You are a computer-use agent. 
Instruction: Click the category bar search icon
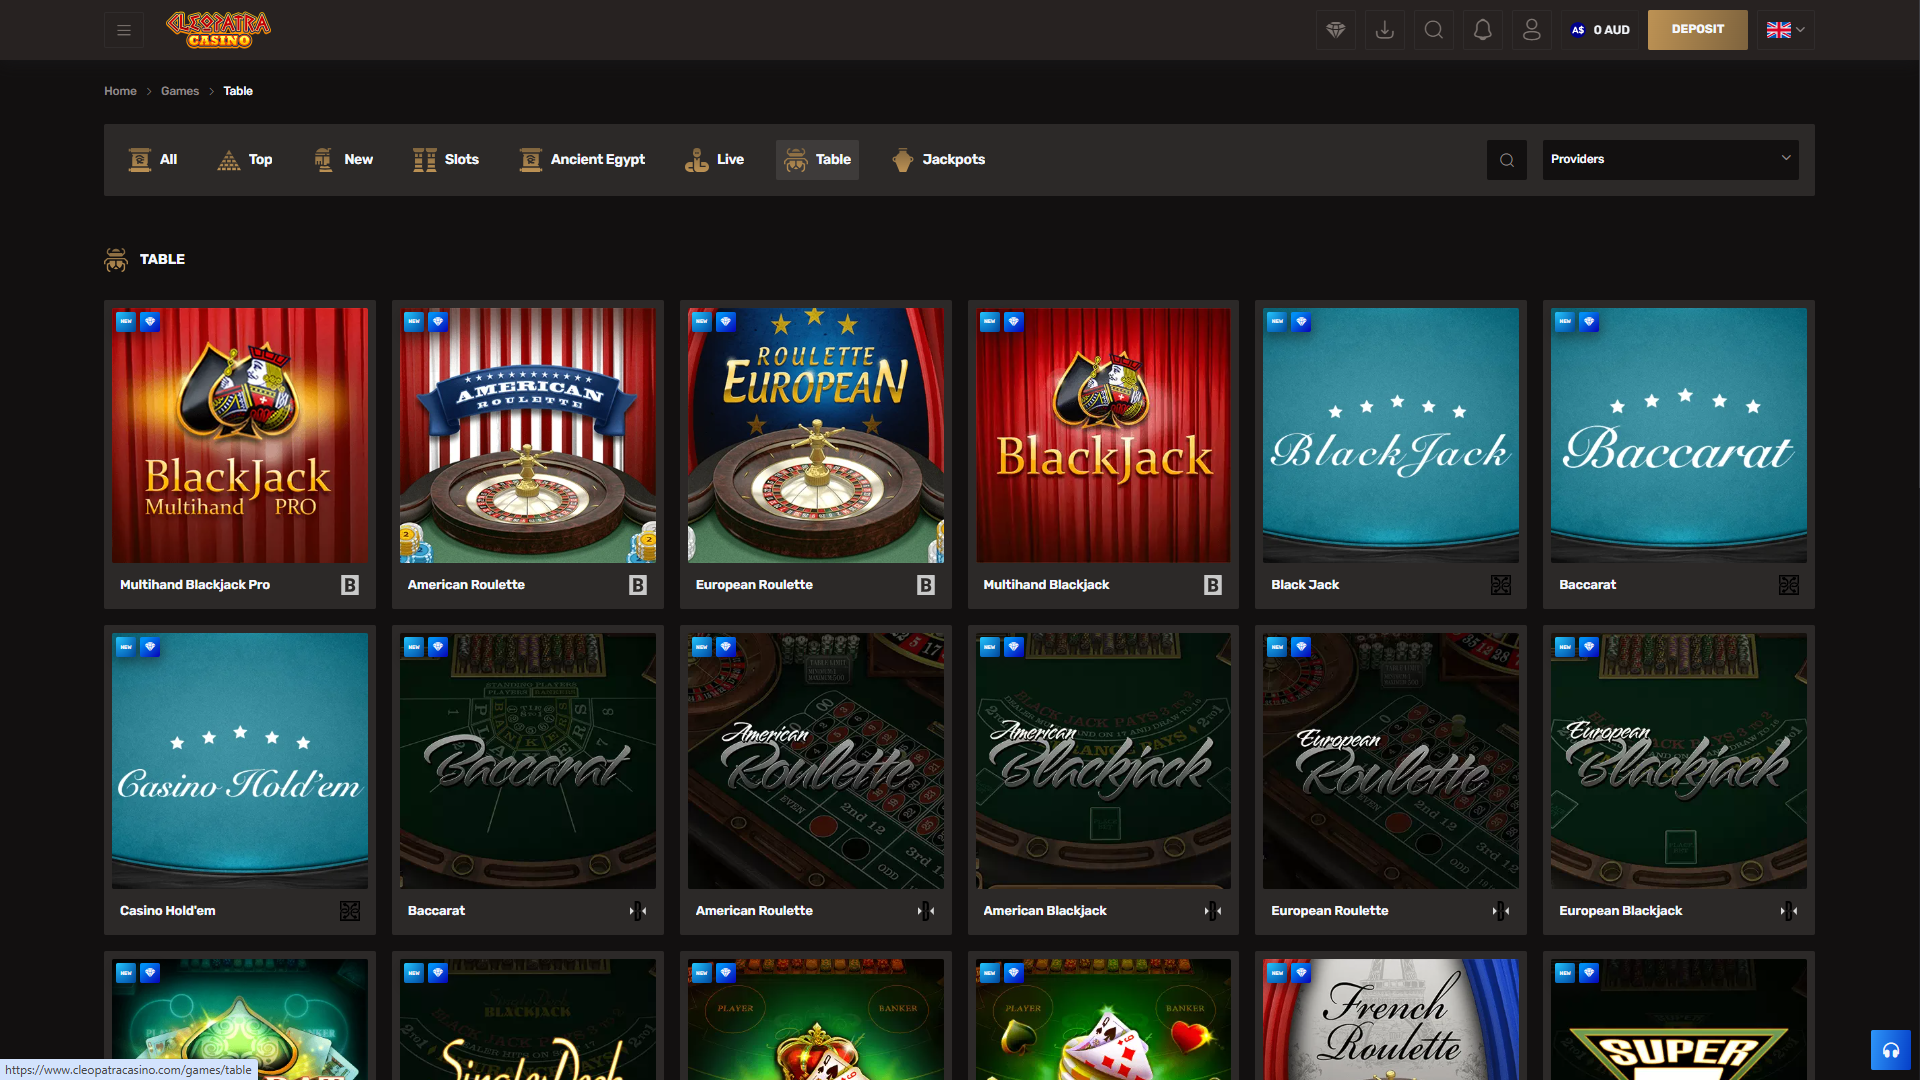click(x=1506, y=160)
